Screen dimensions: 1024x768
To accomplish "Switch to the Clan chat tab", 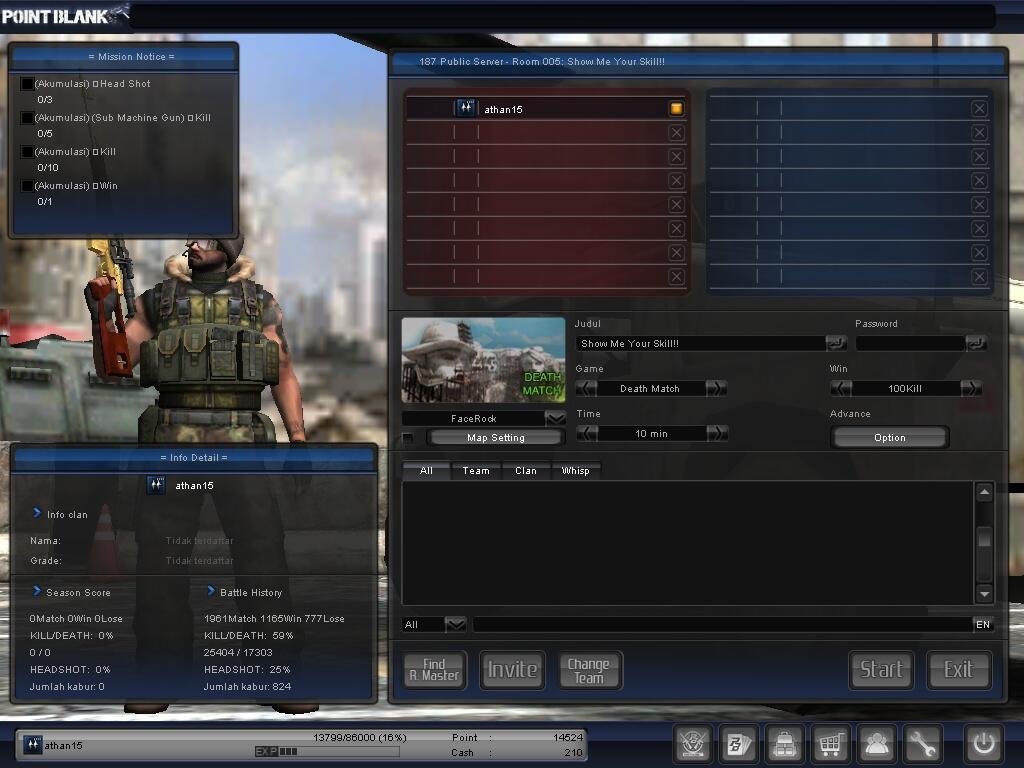I will pos(526,470).
